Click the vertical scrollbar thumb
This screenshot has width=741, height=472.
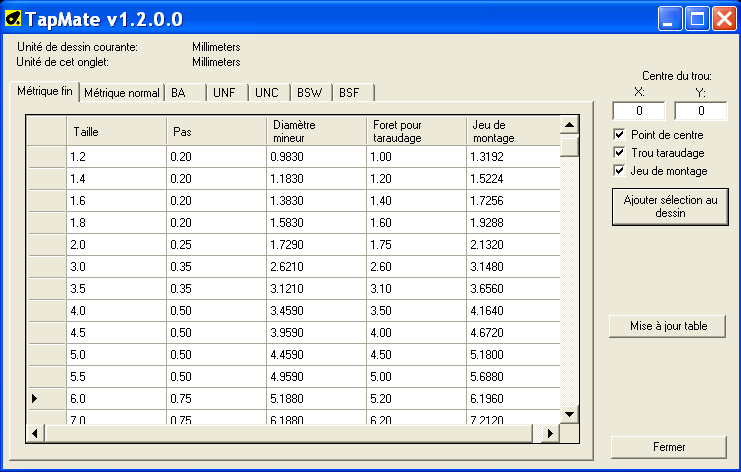(569, 146)
